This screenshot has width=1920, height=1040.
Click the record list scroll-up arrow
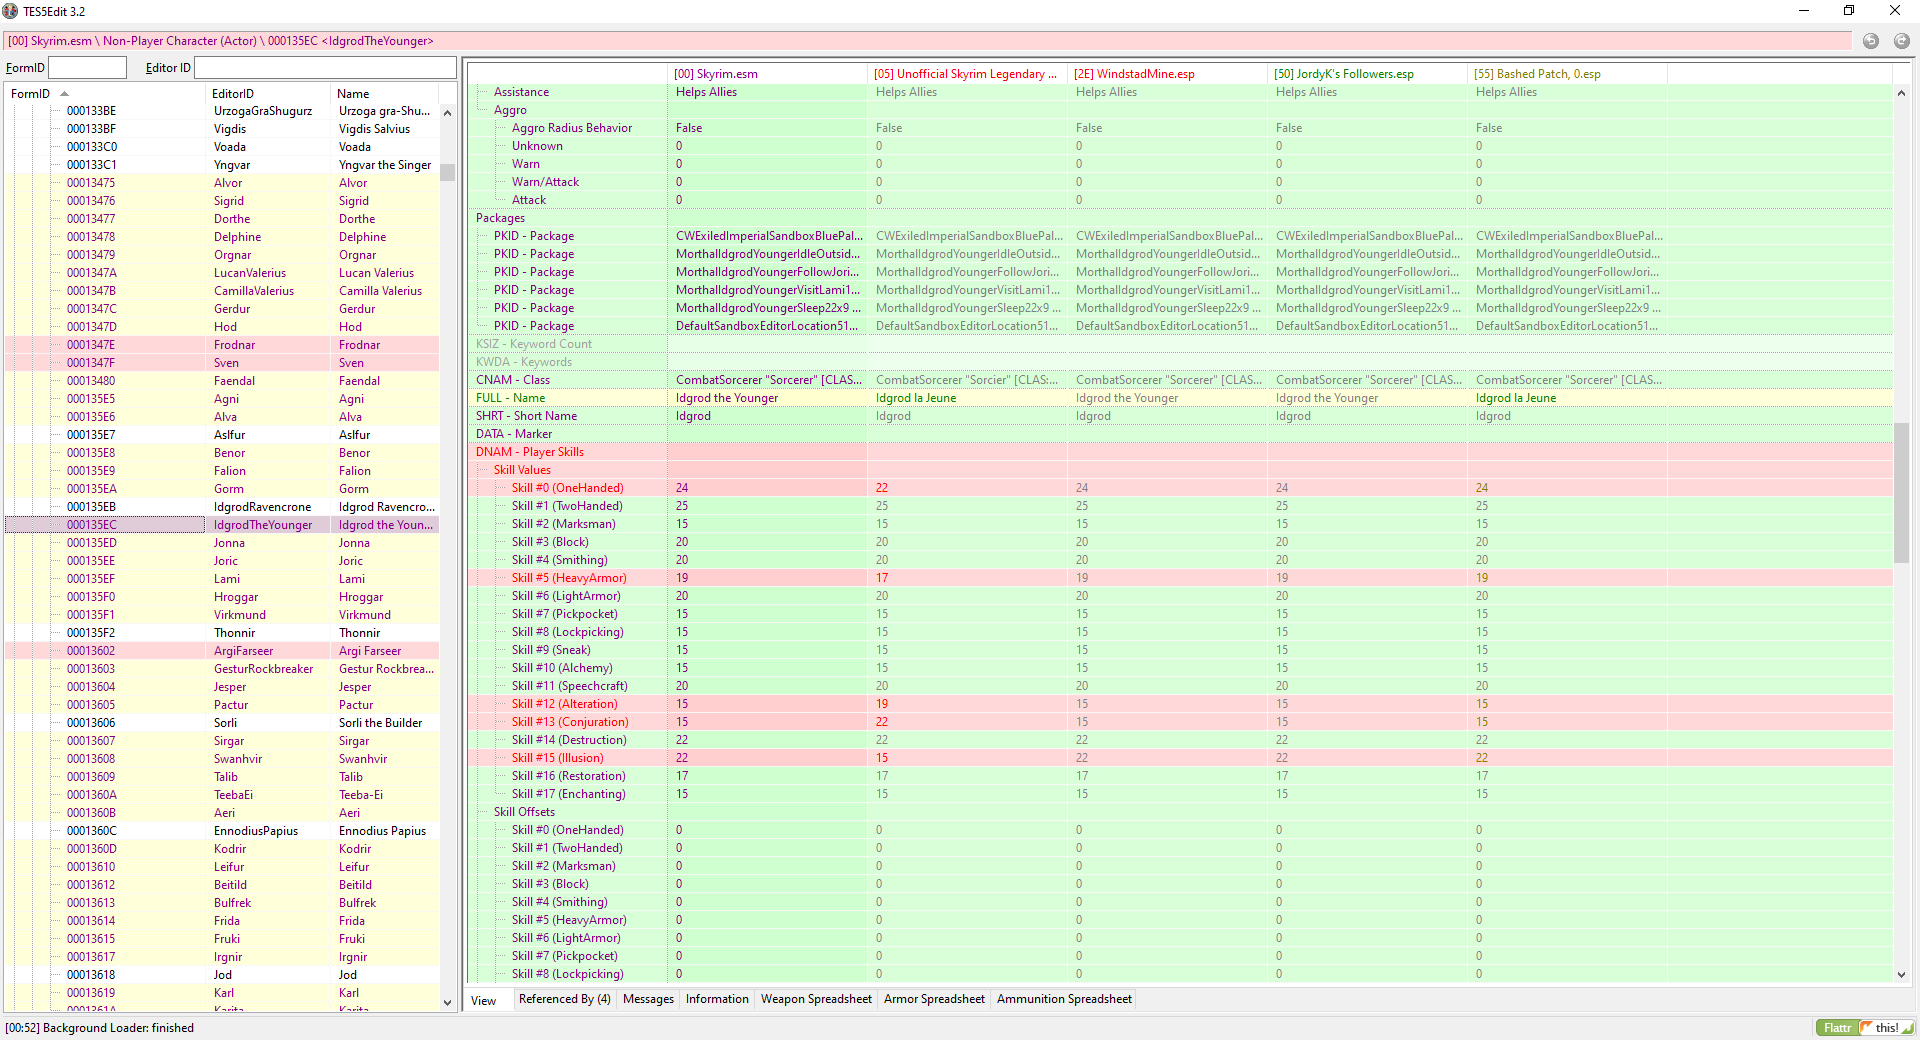pyautogui.click(x=447, y=112)
